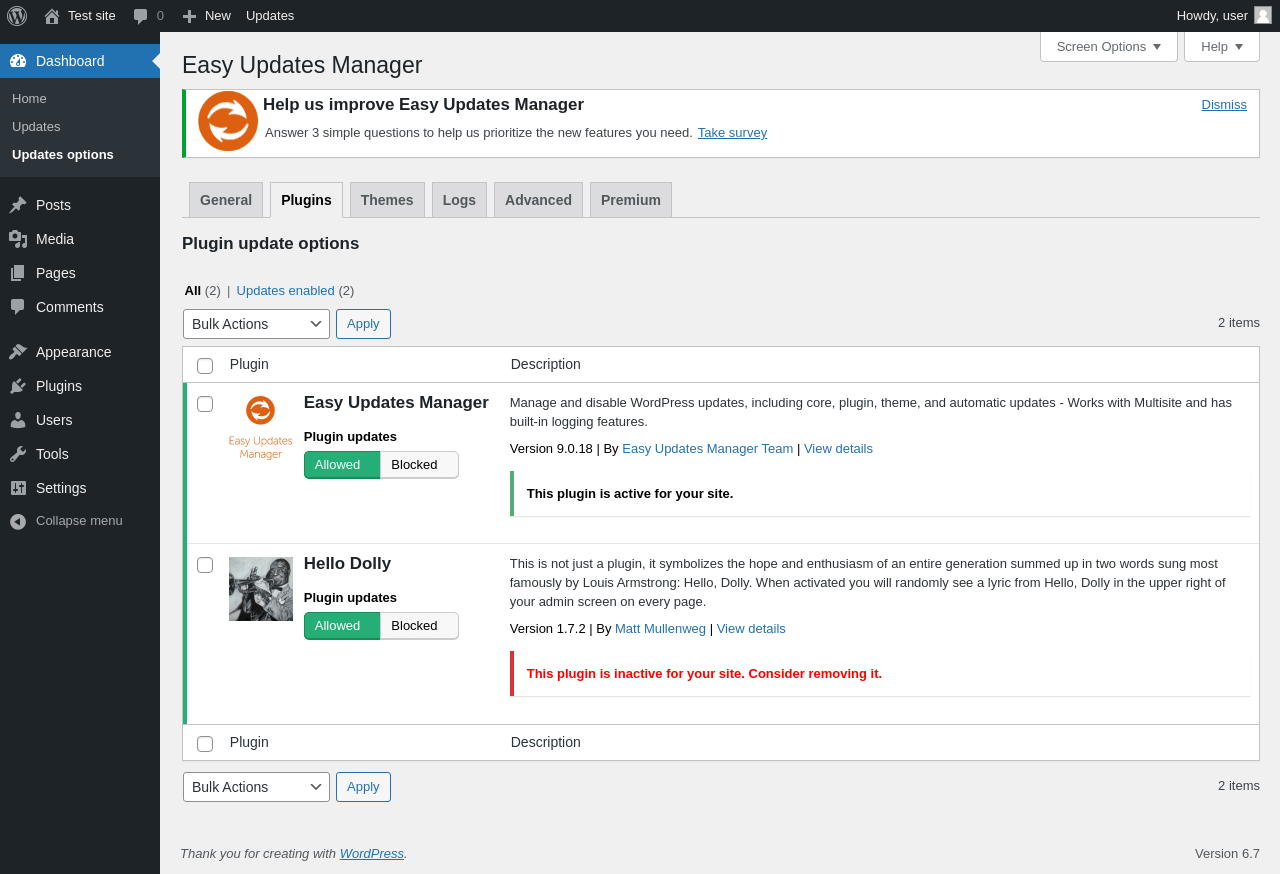Click the Hello Dolly plugin thumbnail
1280x874 pixels.
coord(261,589)
